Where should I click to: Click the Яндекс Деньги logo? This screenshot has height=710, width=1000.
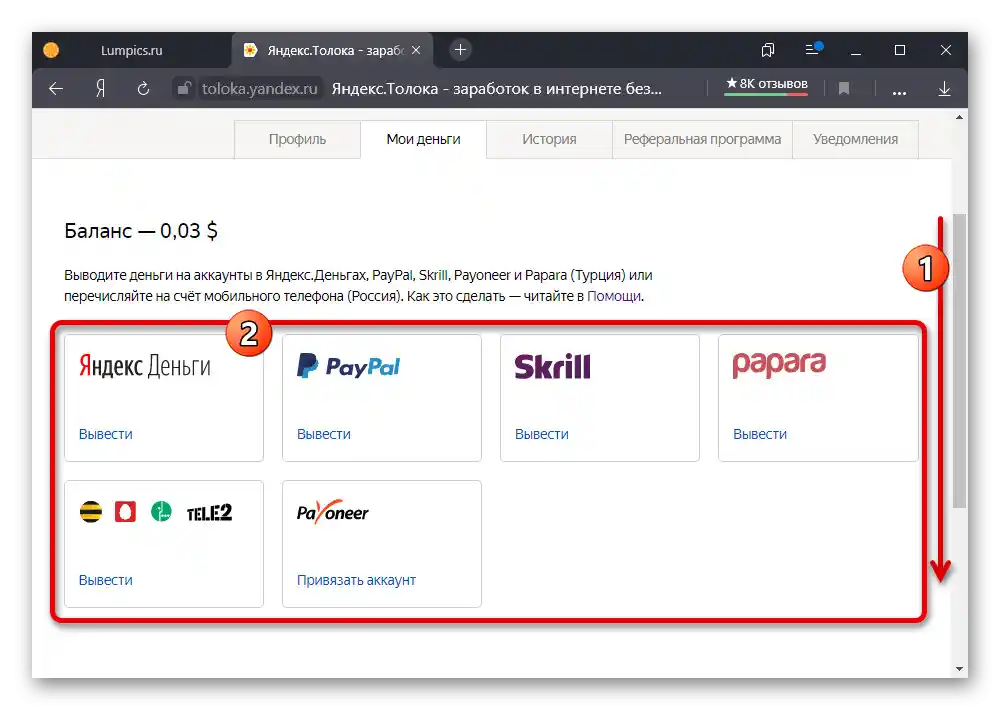tap(145, 366)
